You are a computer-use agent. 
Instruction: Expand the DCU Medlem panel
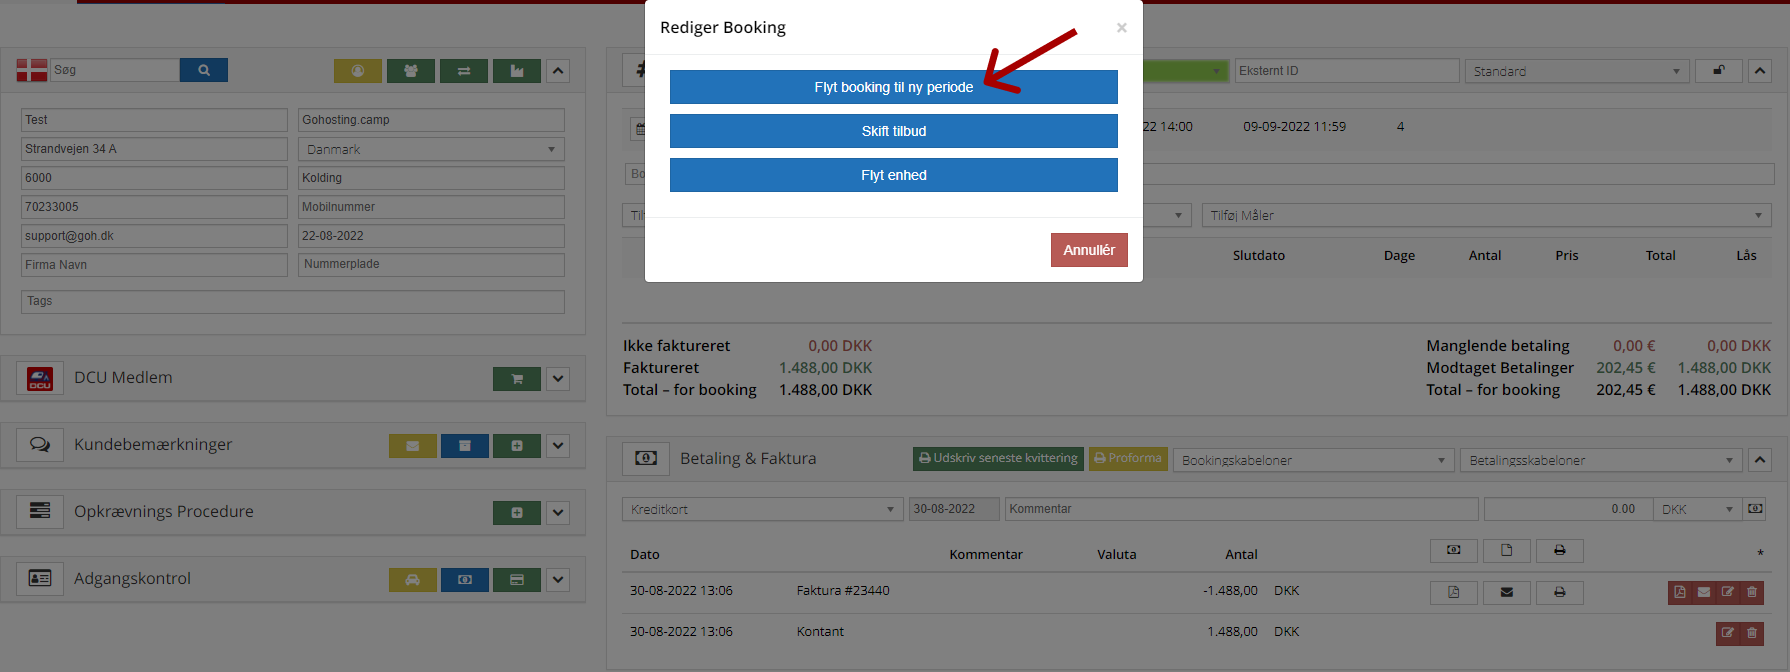coord(558,379)
